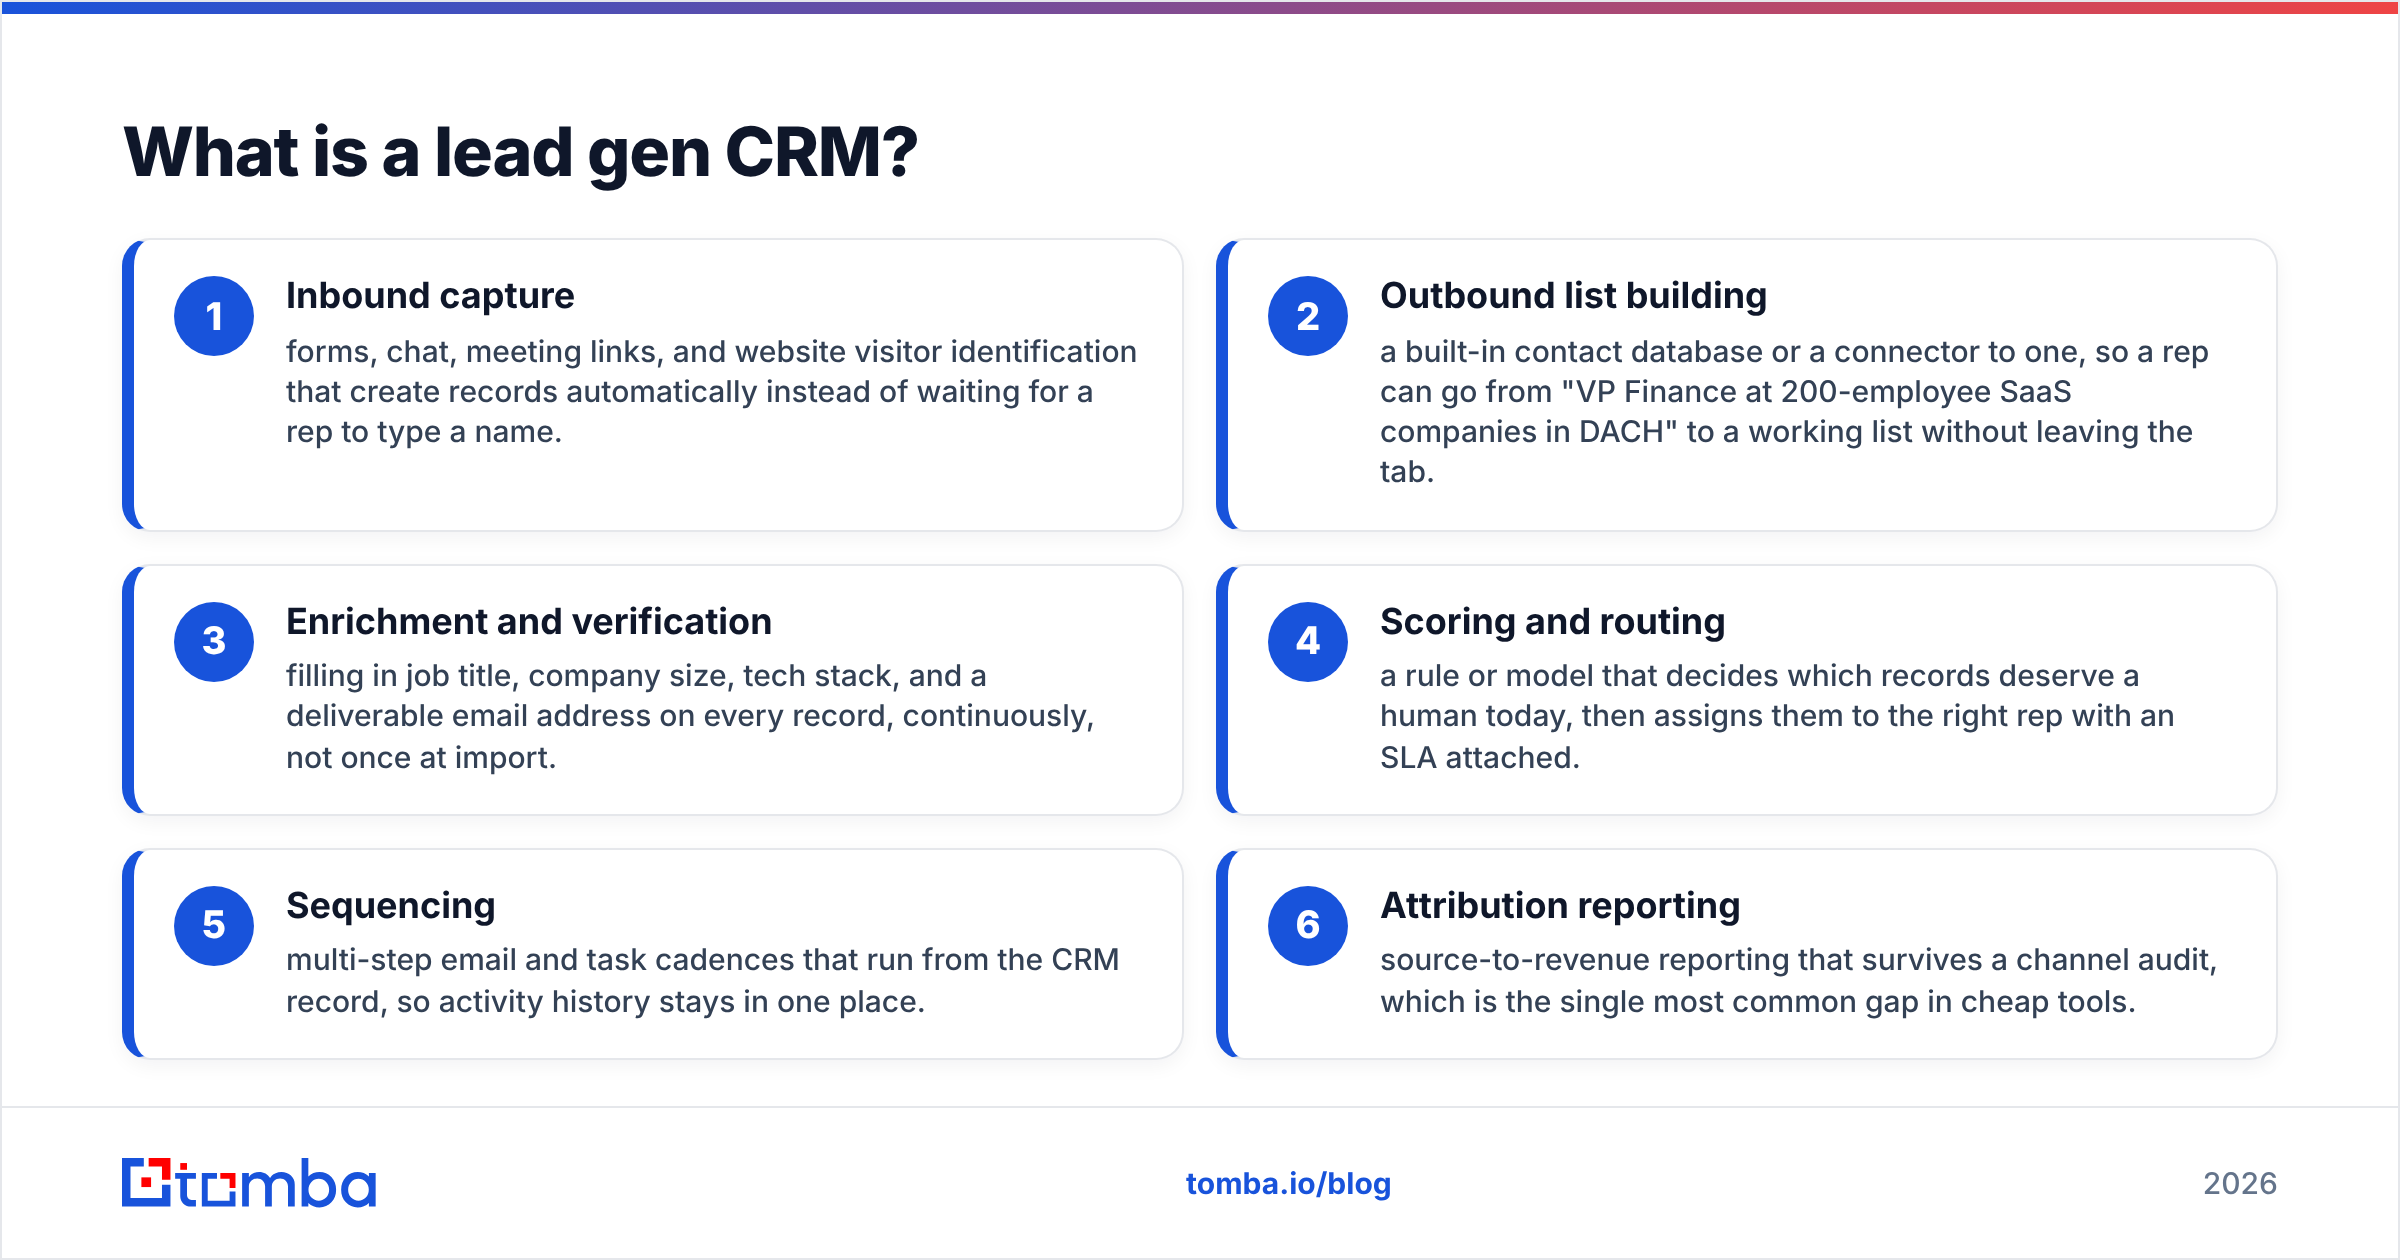
Task: Select the 'What is a lead gen CRM?' title
Action: tap(521, 153)
